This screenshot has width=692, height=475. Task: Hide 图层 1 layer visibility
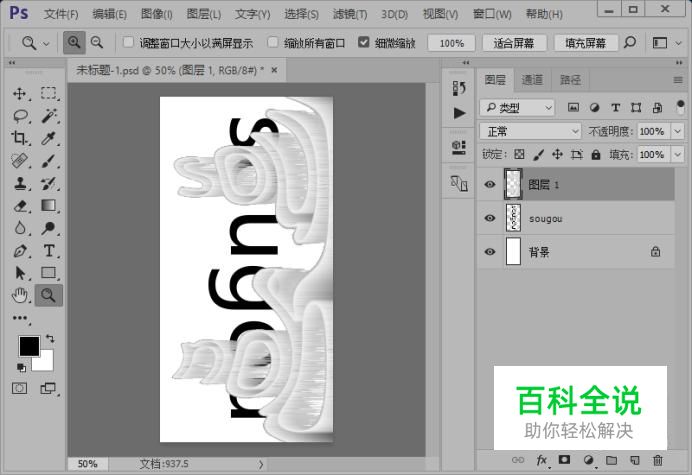pos(489,185)
